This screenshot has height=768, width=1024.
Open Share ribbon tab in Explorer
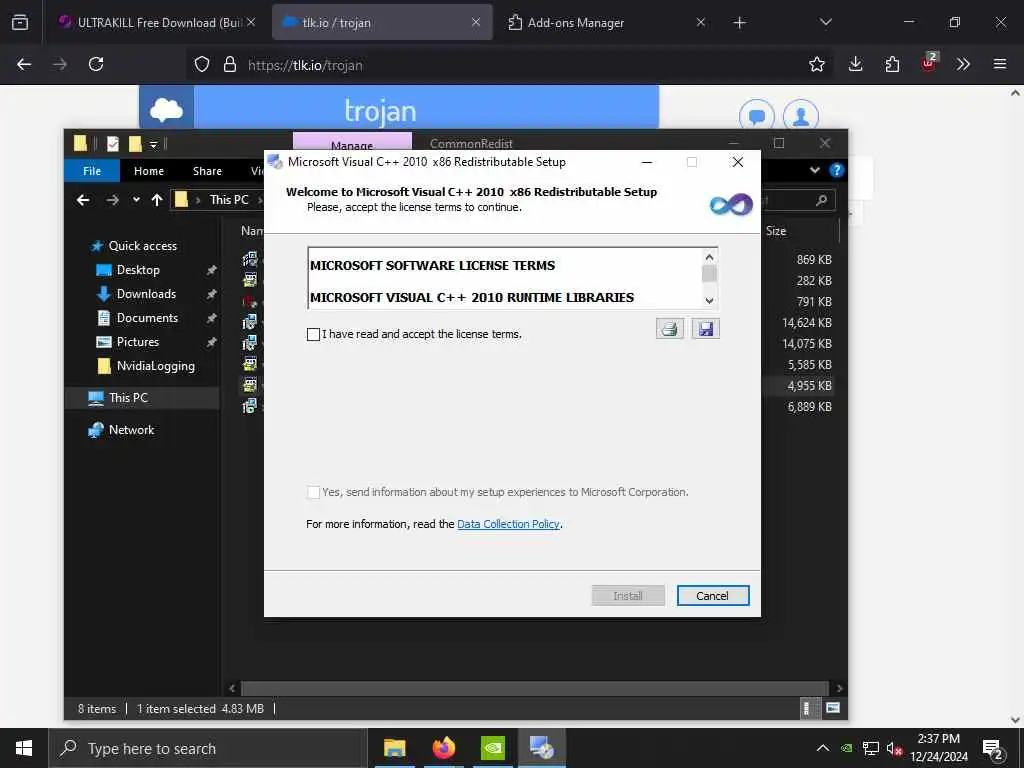[207, 171]
